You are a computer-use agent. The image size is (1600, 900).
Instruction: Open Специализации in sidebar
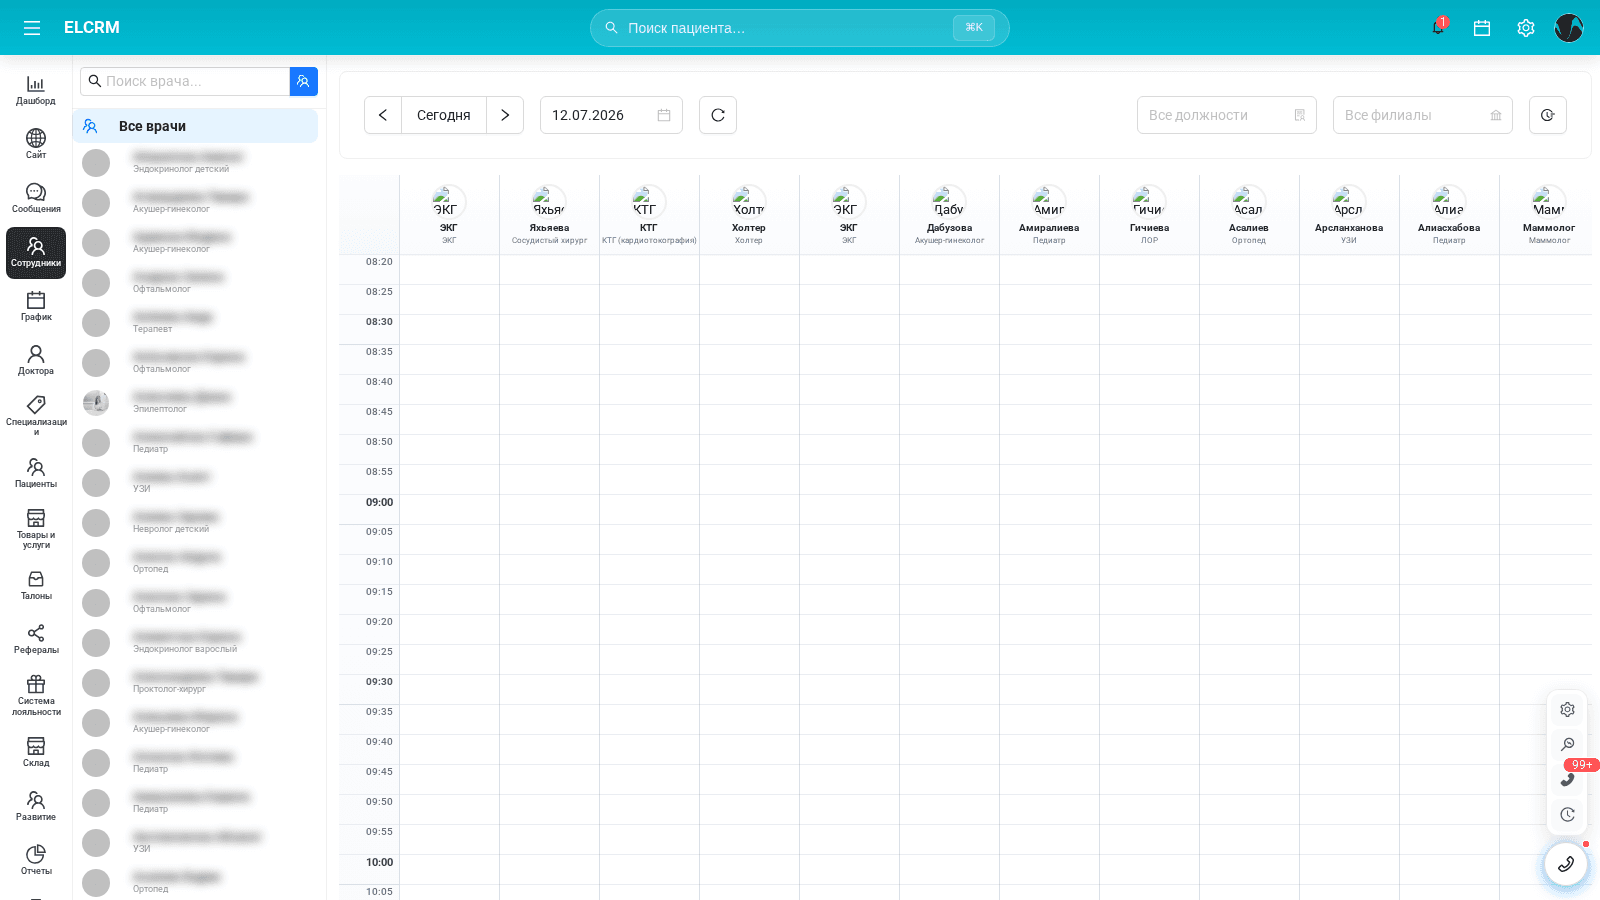(x=36, y=416)
